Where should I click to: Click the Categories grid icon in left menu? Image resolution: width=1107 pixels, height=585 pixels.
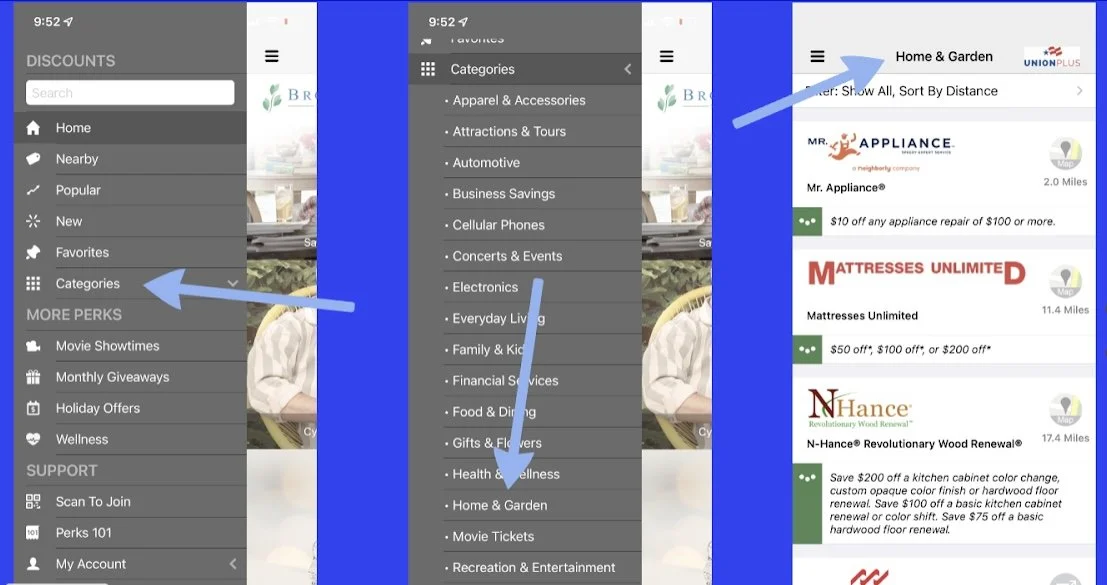click(33, 283)
